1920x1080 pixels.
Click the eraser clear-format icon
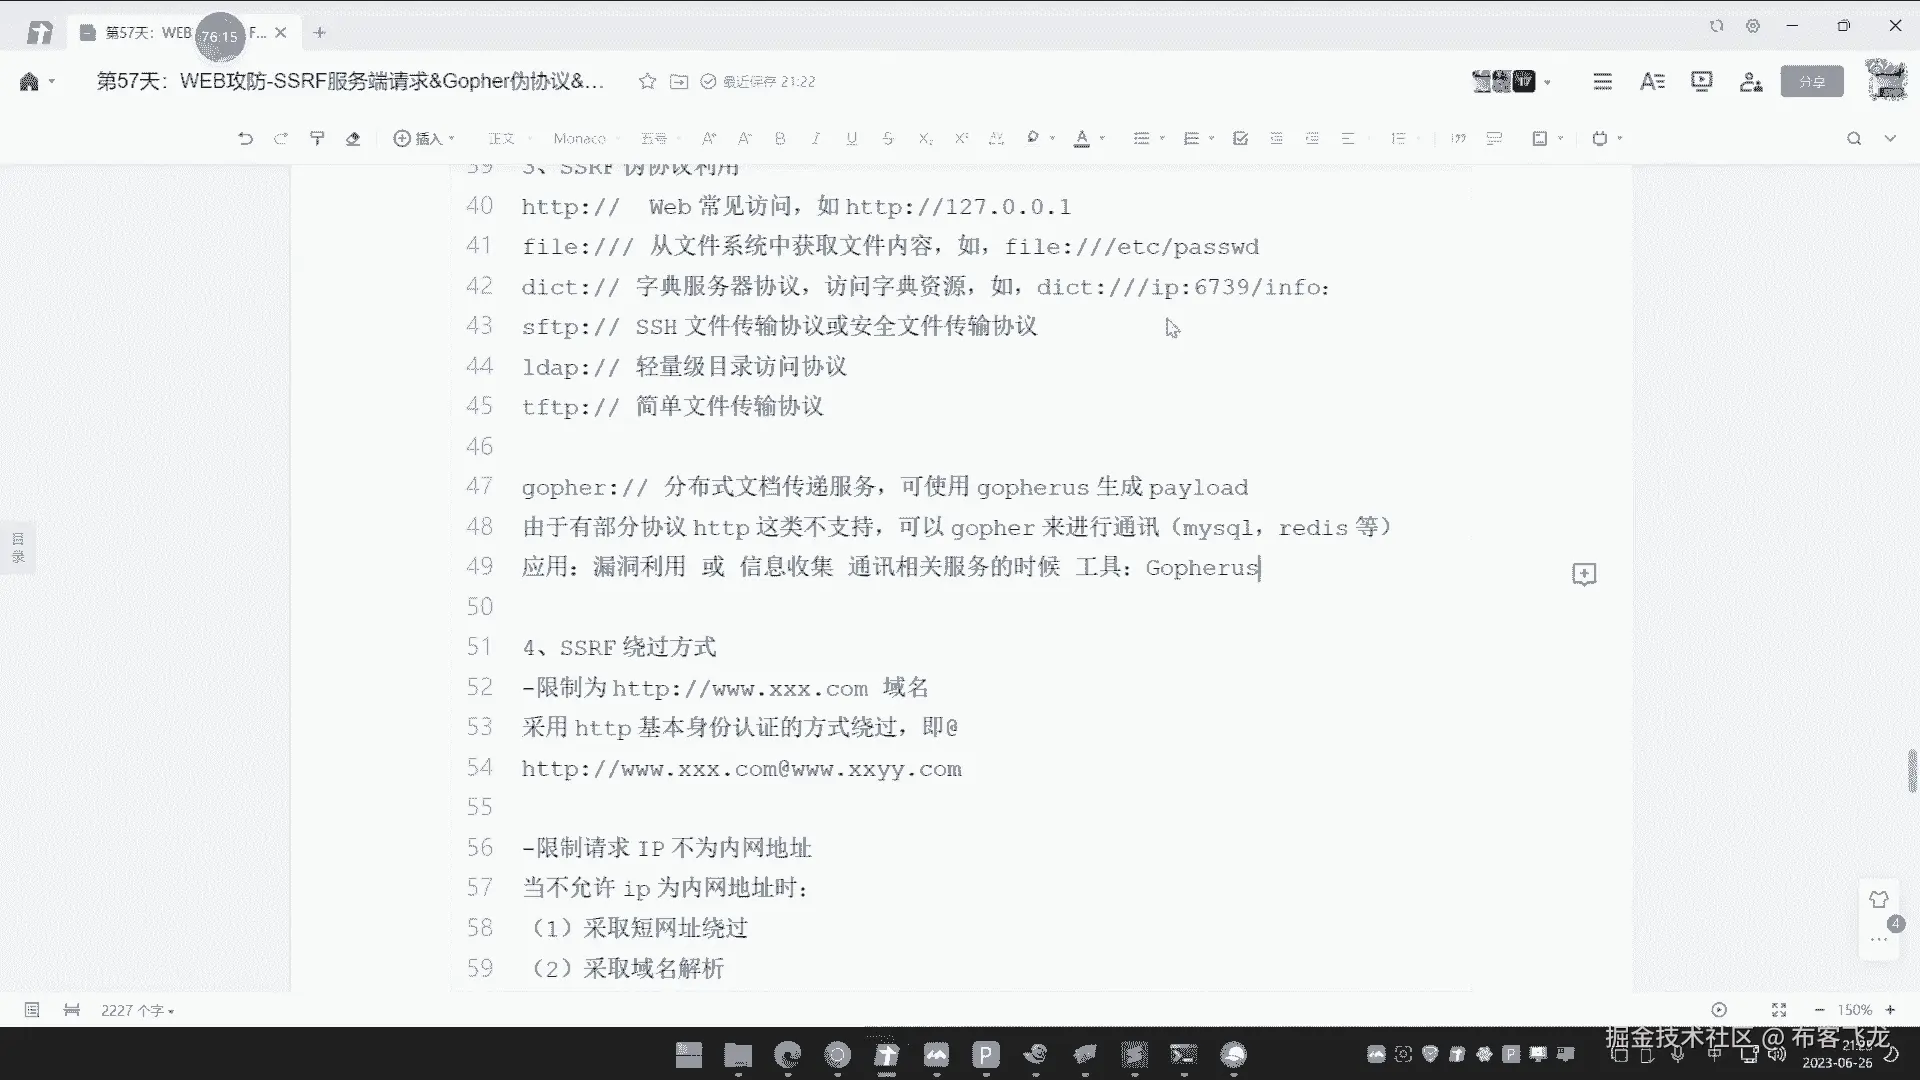(x=353, y=139)
